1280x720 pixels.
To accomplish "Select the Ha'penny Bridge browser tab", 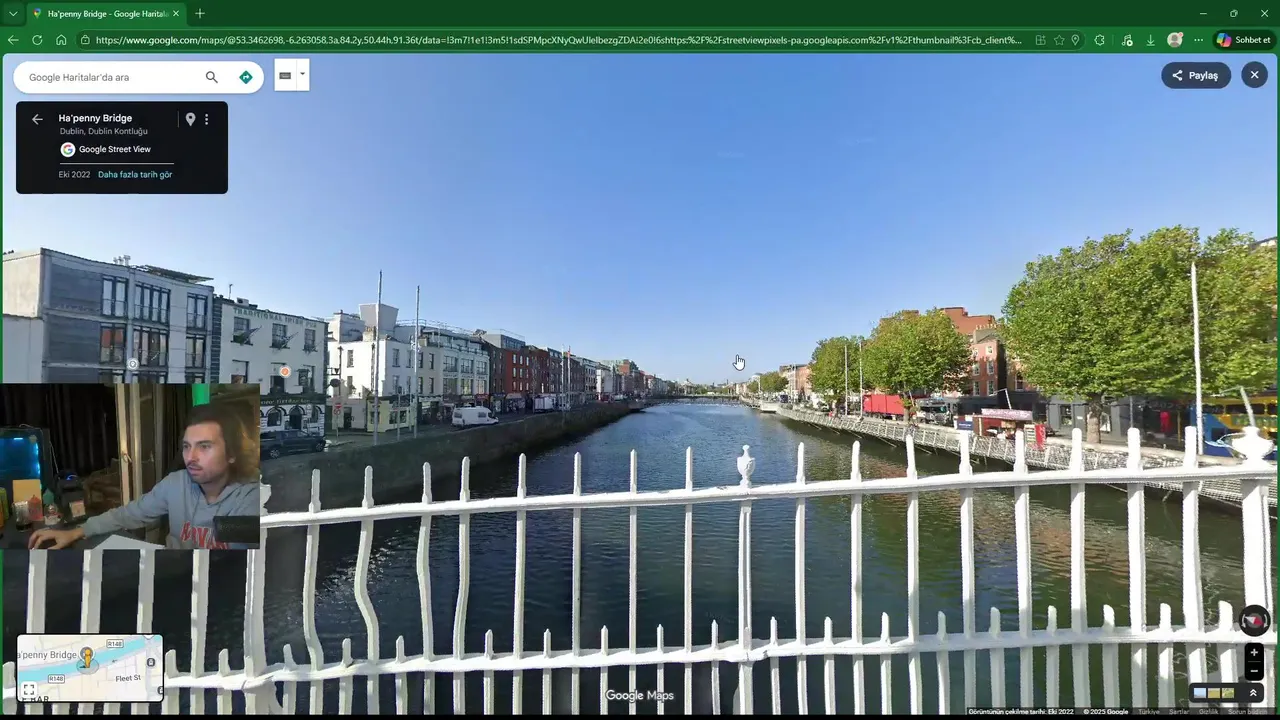I will point(105,14).
